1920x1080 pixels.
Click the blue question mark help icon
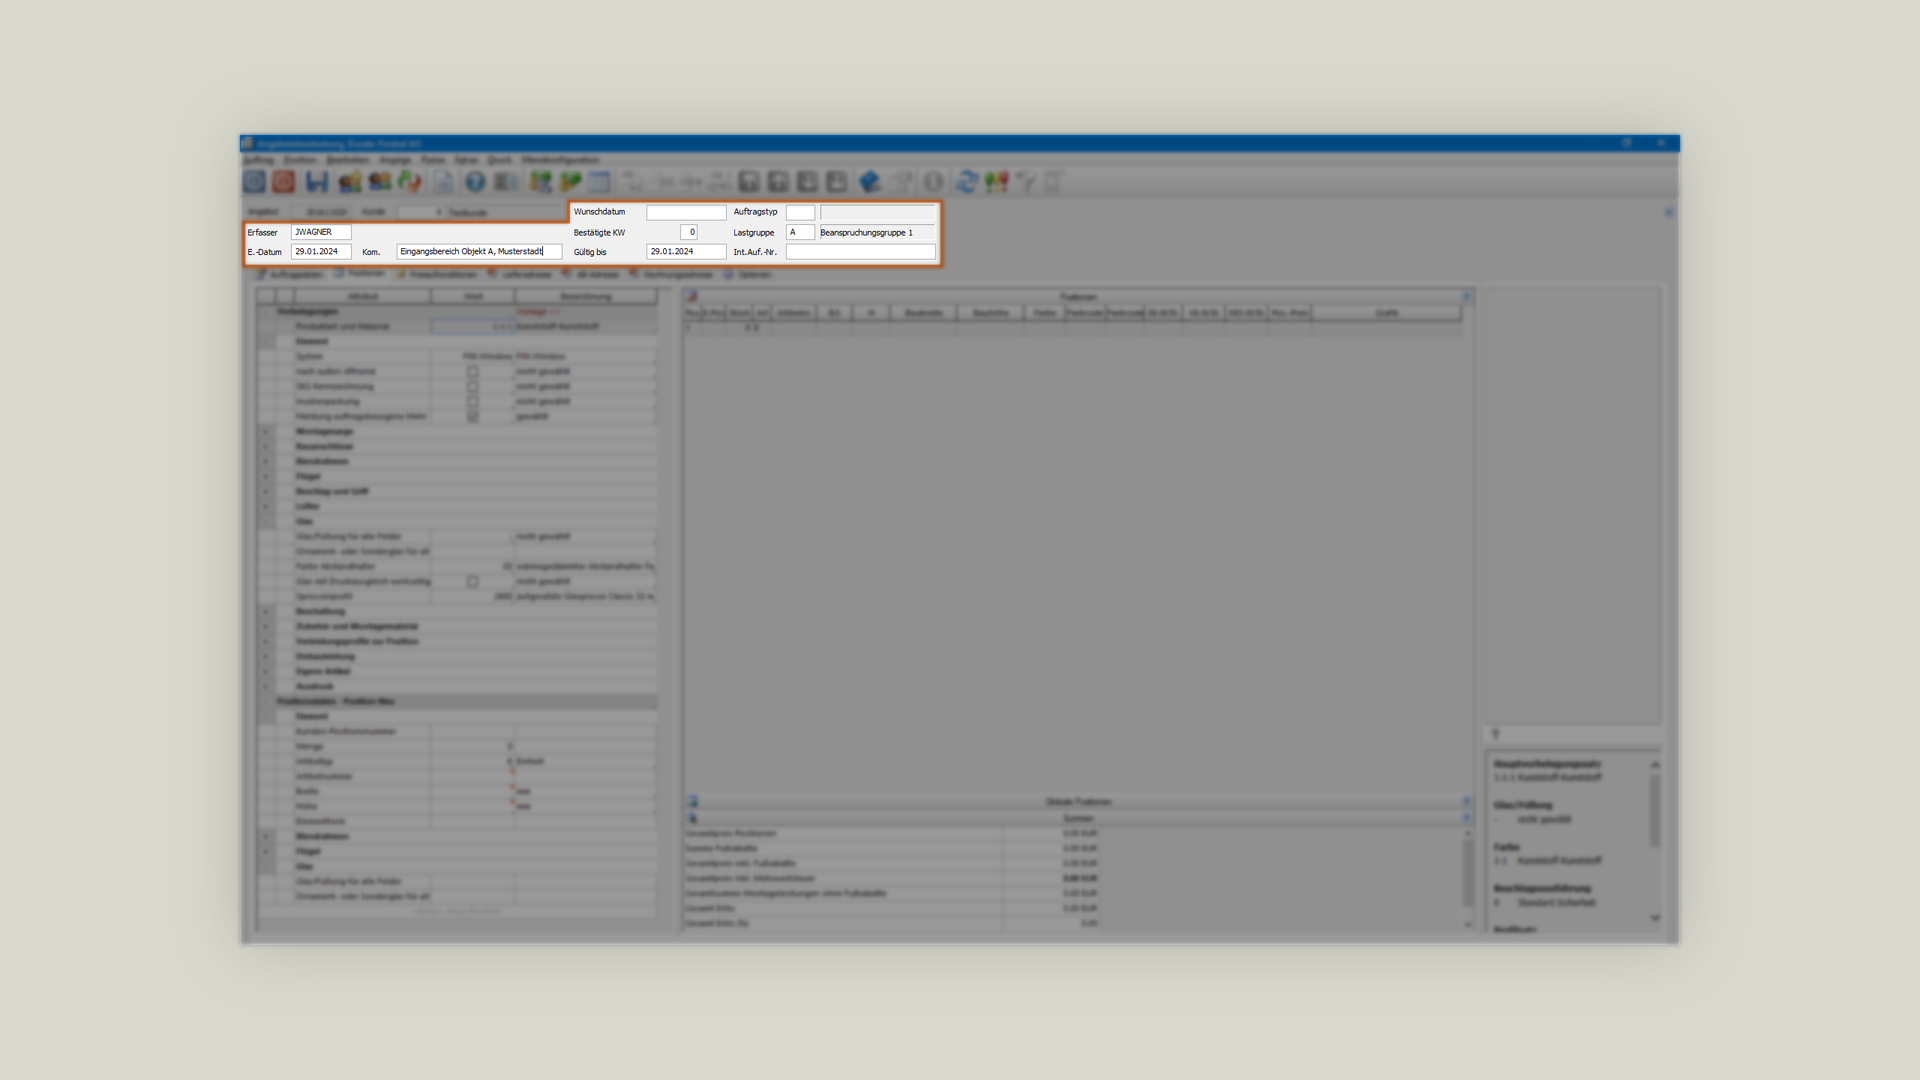[475, 181]
